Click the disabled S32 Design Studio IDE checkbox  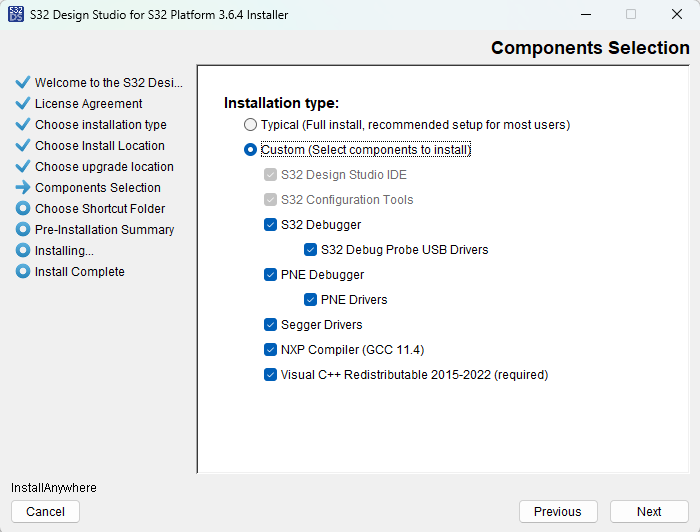point(270,175)
